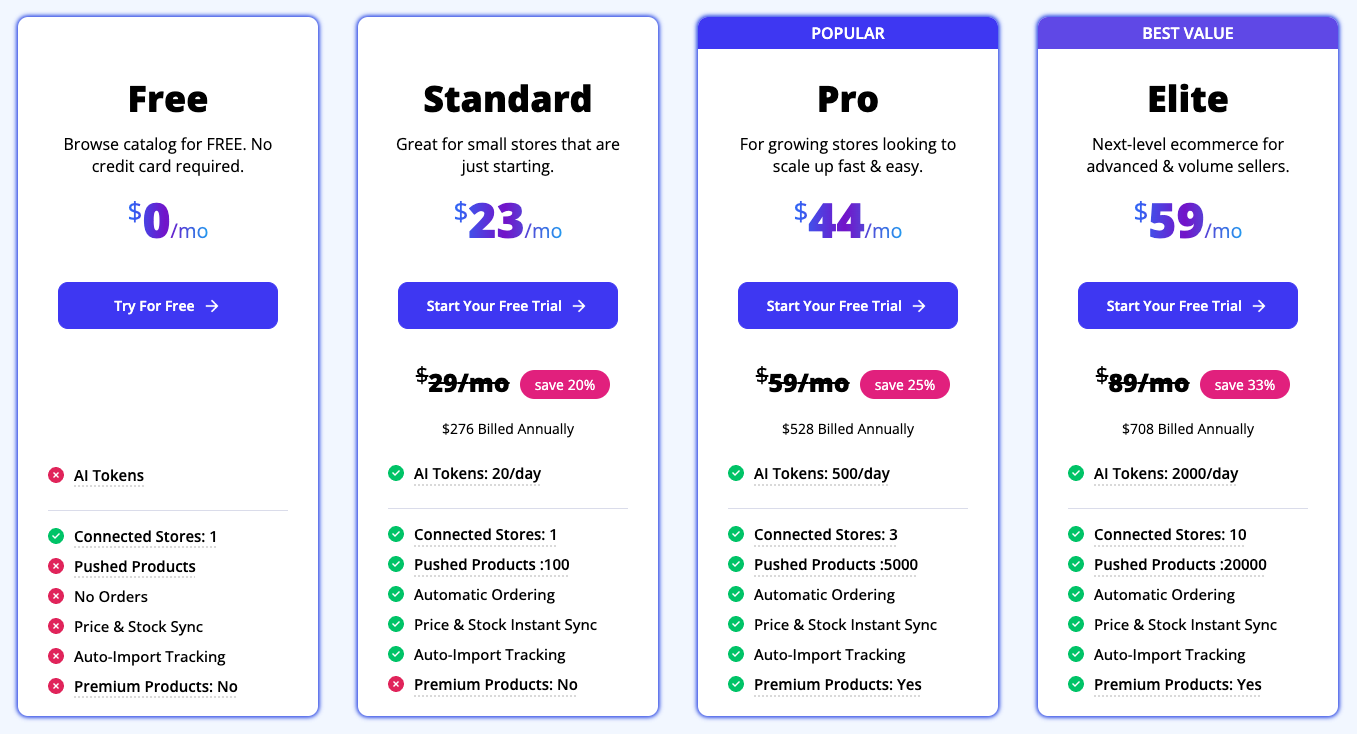Start free trial on Standard plan
The image size is (1357, 734).
tap(508, 306)
